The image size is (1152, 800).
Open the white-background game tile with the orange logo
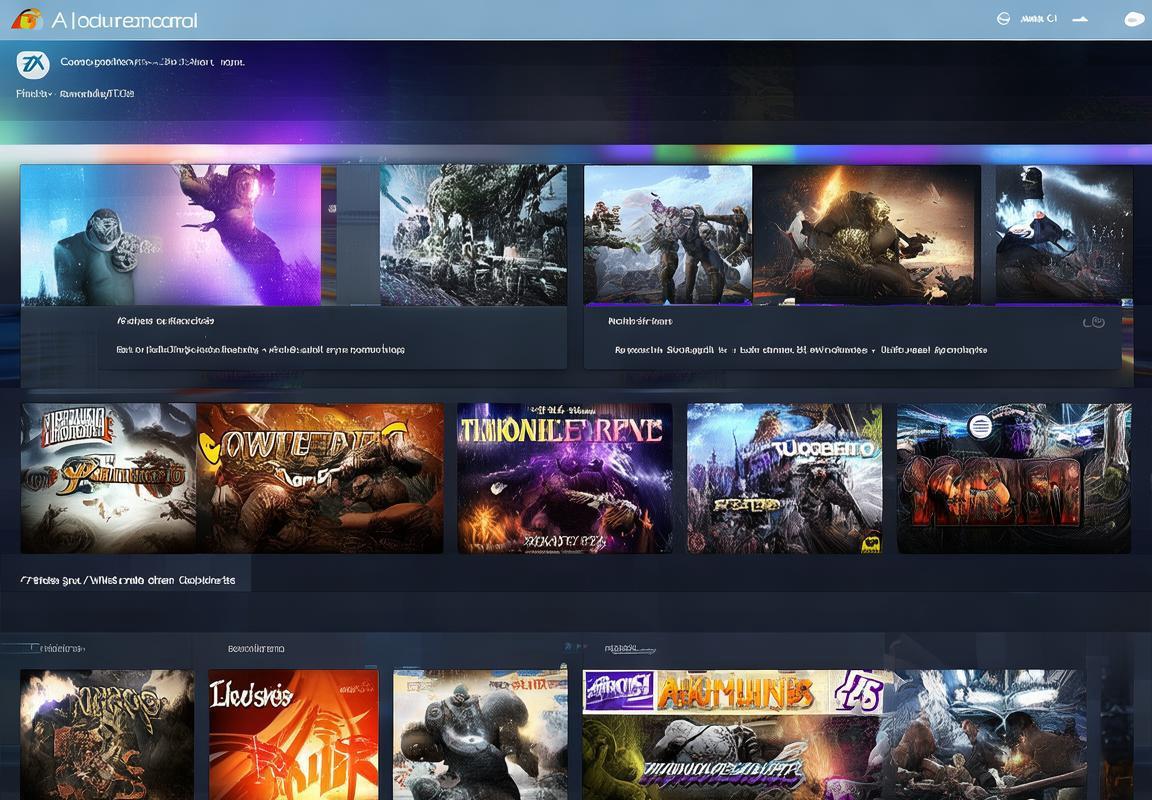click(x=109, y=478)
